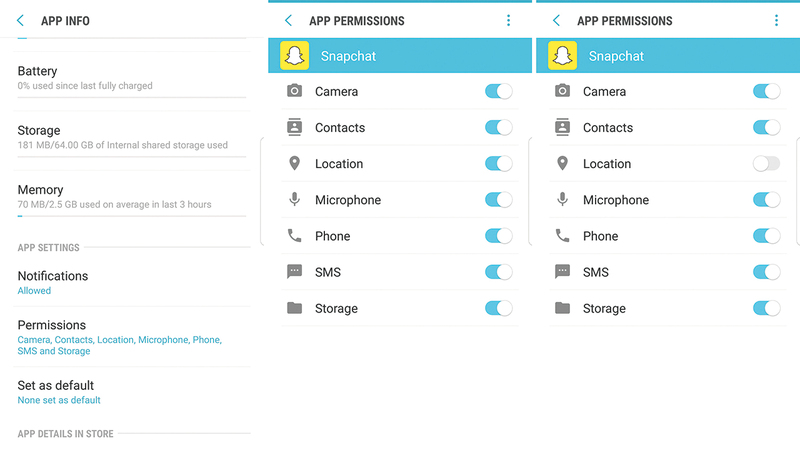Image resolution: width=800 pixels, height=450 pixels.
Task: Click the Storage folder icon in middle panel
Action: click(x=294, y=308)
